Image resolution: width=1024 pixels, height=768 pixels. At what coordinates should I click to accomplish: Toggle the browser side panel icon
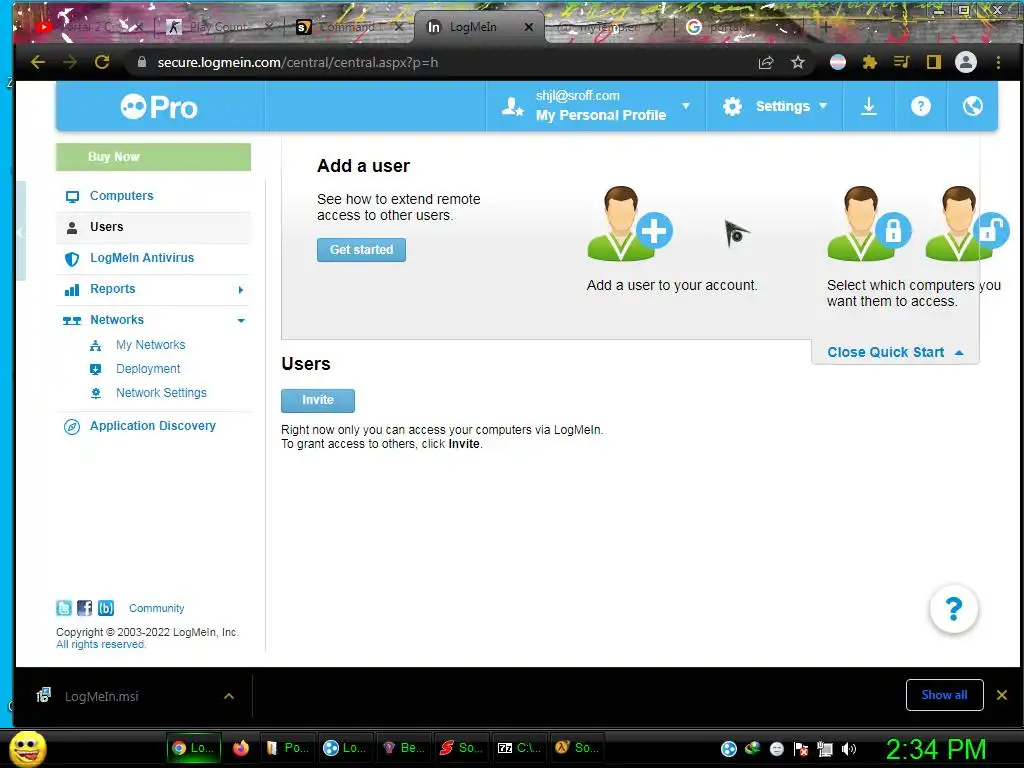933,62
